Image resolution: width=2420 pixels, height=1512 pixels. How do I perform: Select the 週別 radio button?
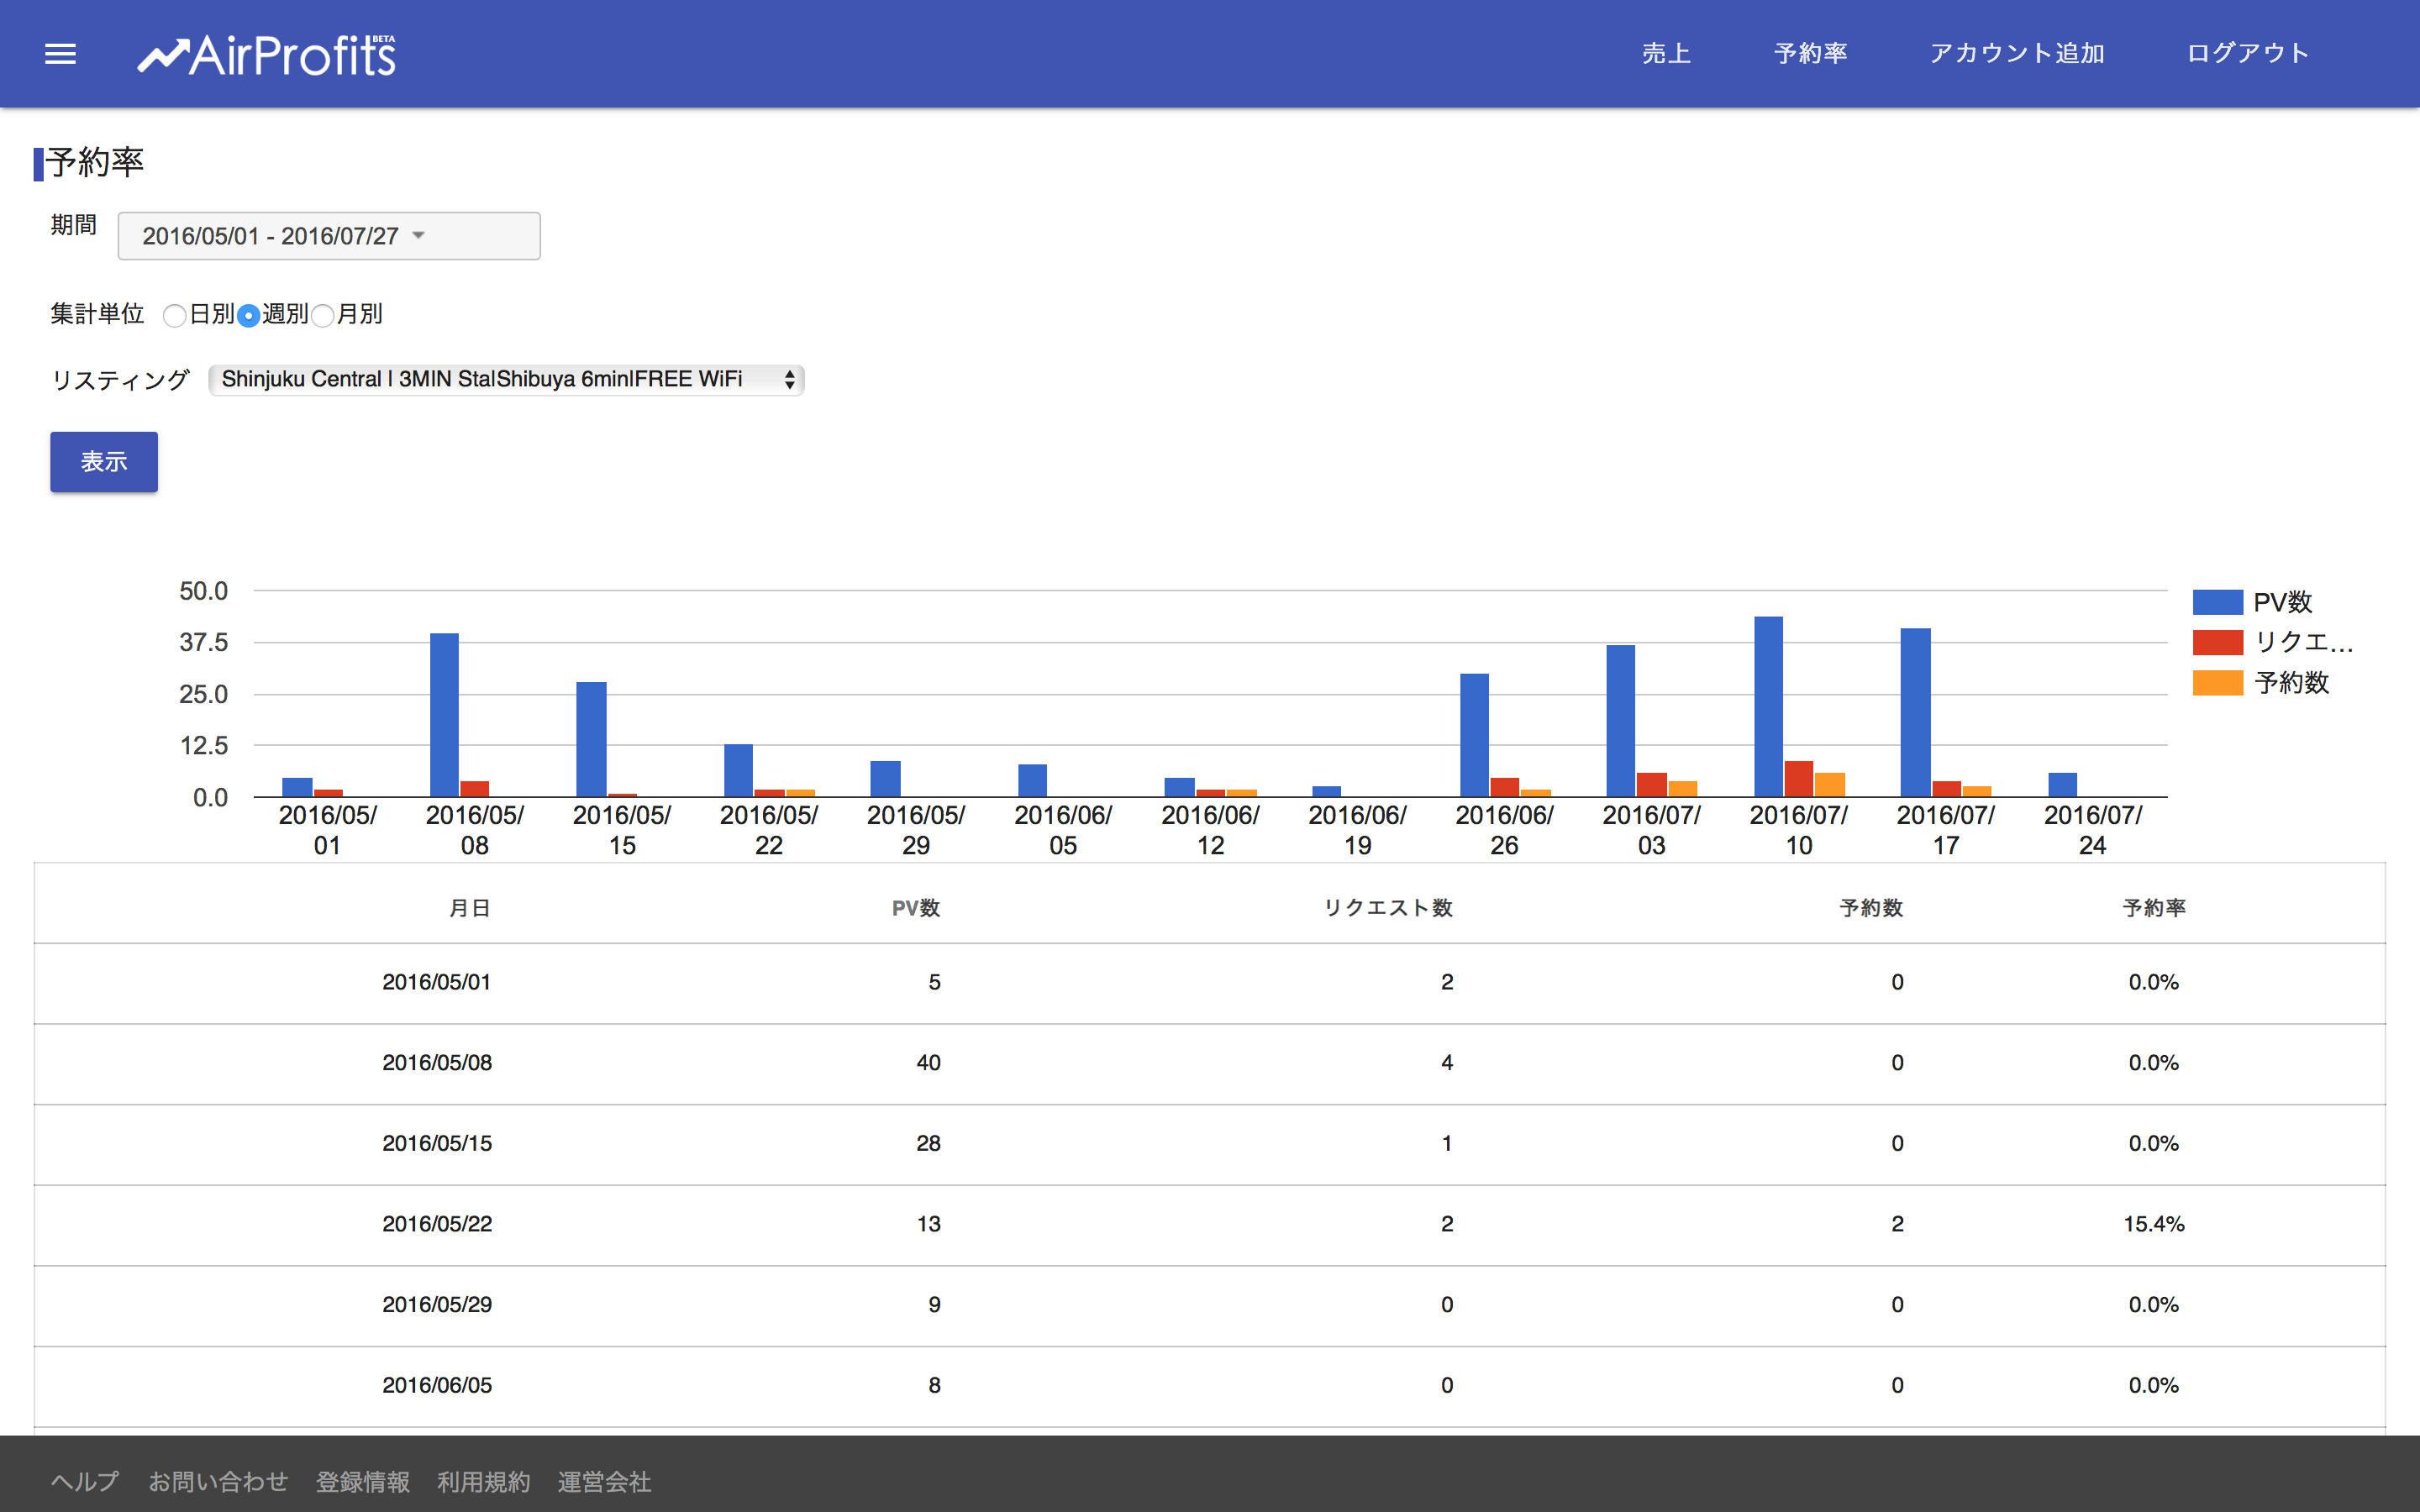[x=248, y=315]
